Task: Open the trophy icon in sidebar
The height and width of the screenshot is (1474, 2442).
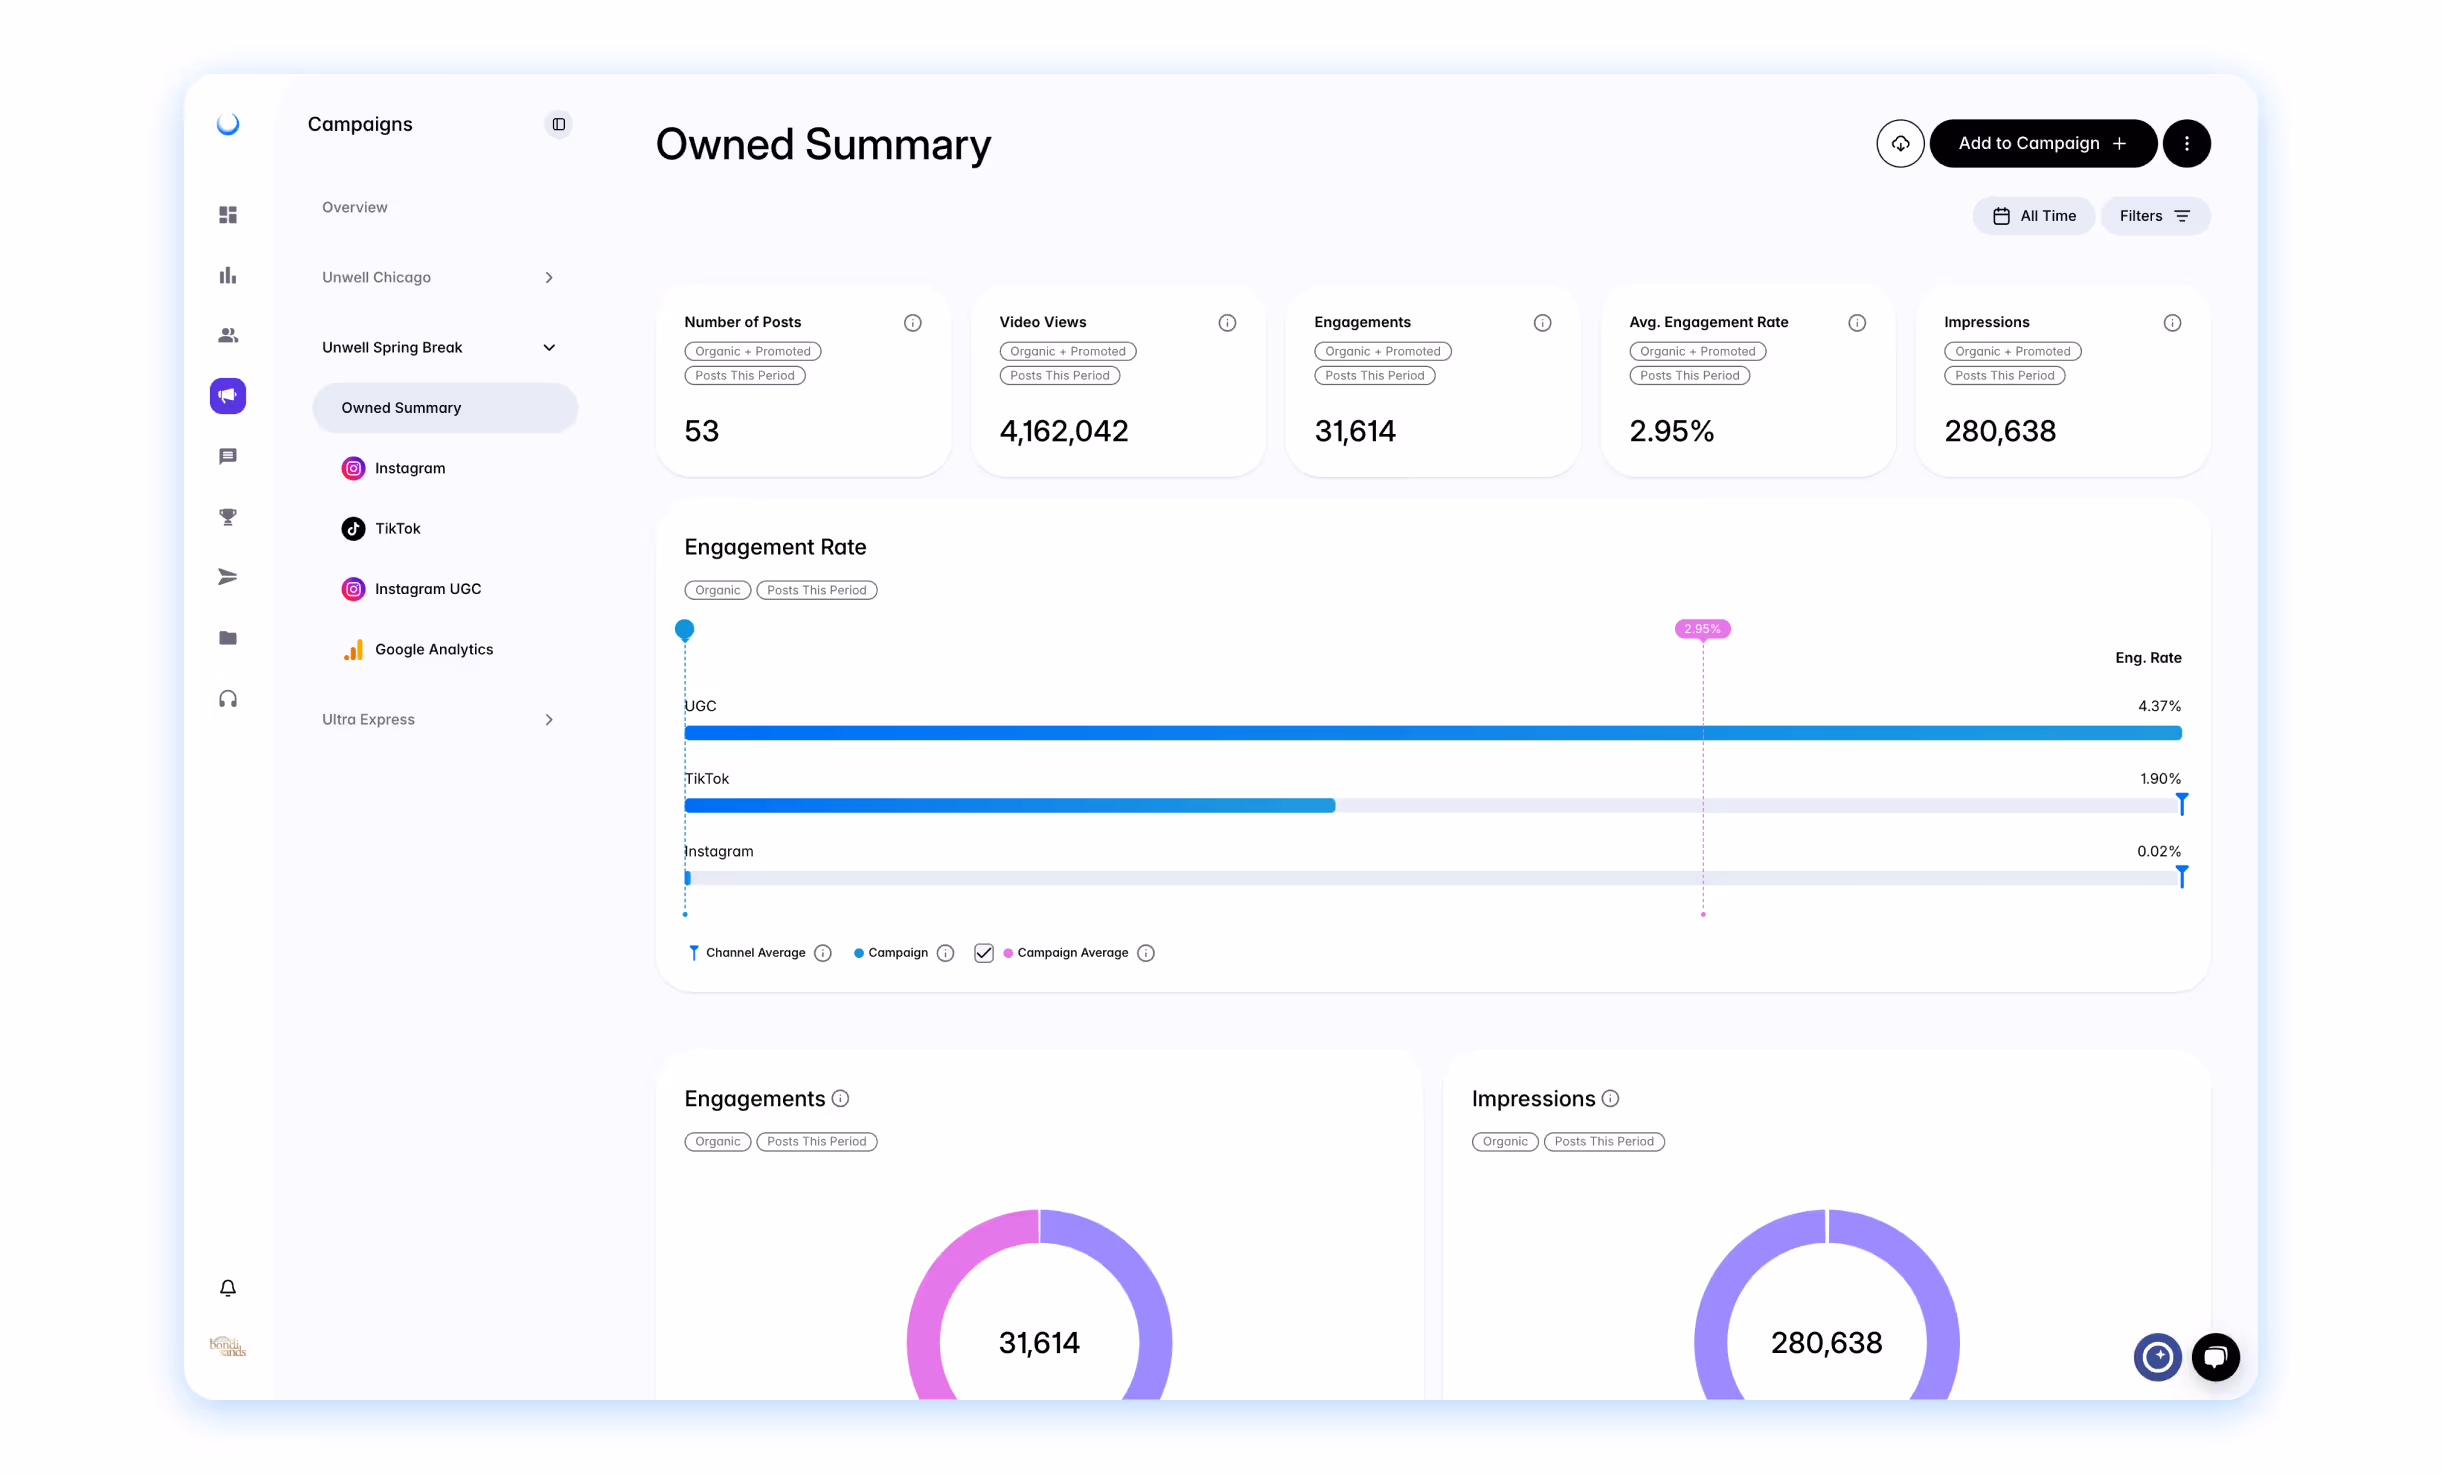Action: (x=228, y=517)
